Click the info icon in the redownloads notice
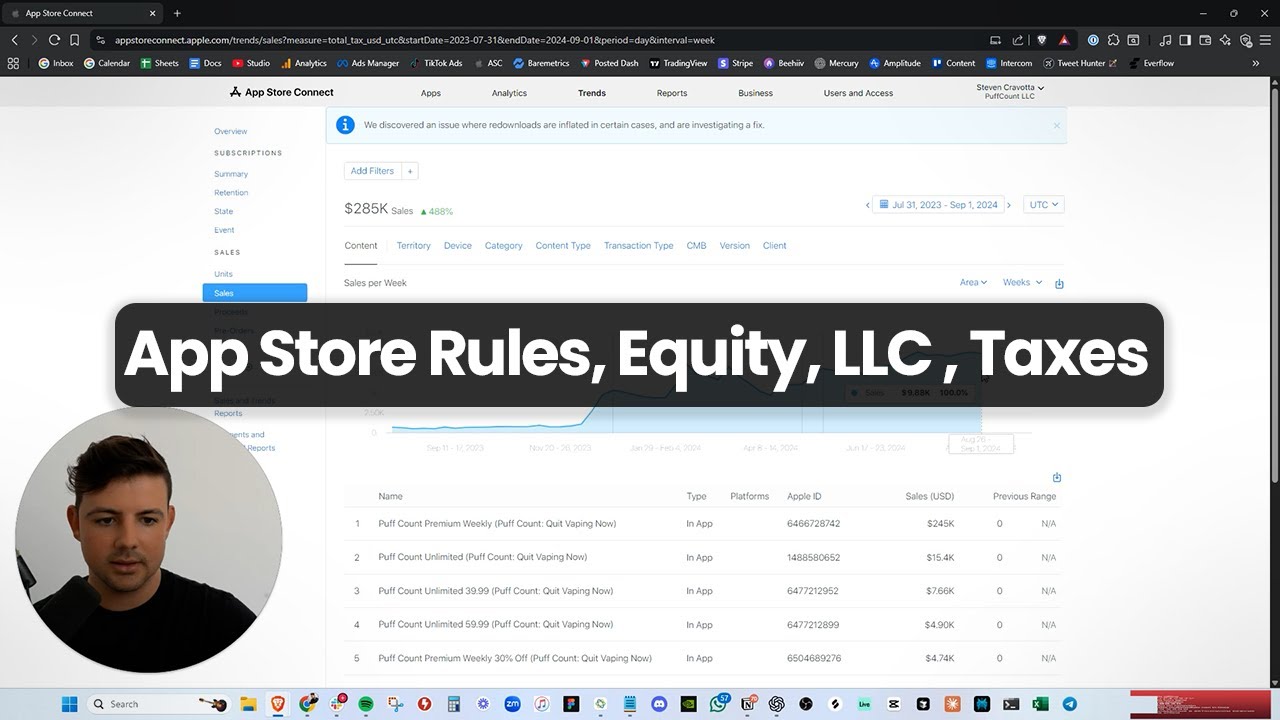 345,125
